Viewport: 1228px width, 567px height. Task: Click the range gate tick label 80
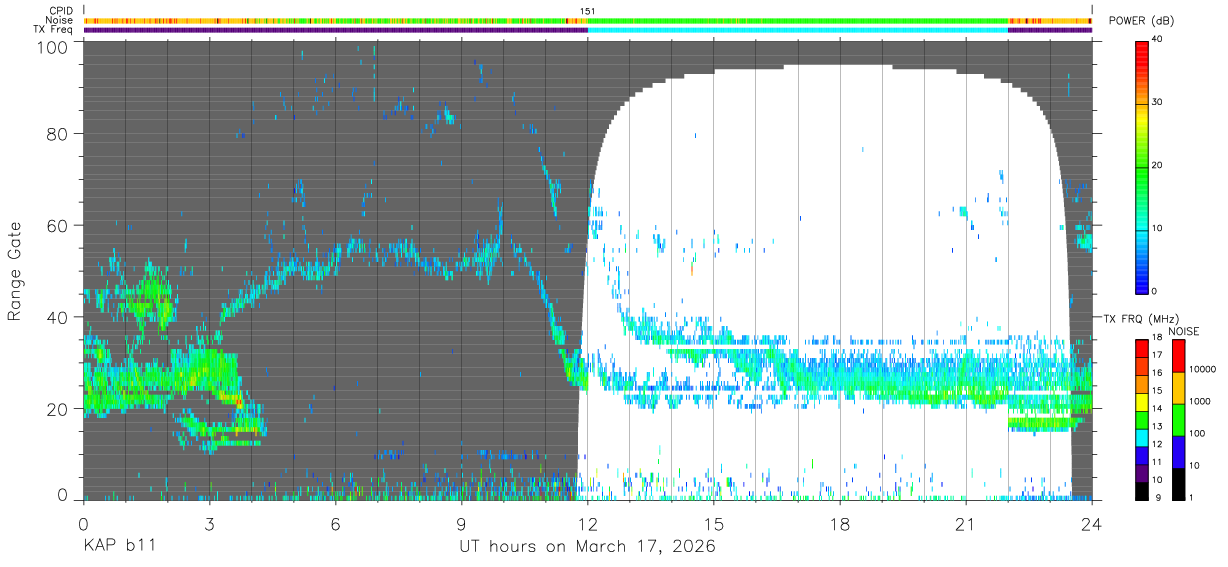point(58,134)
